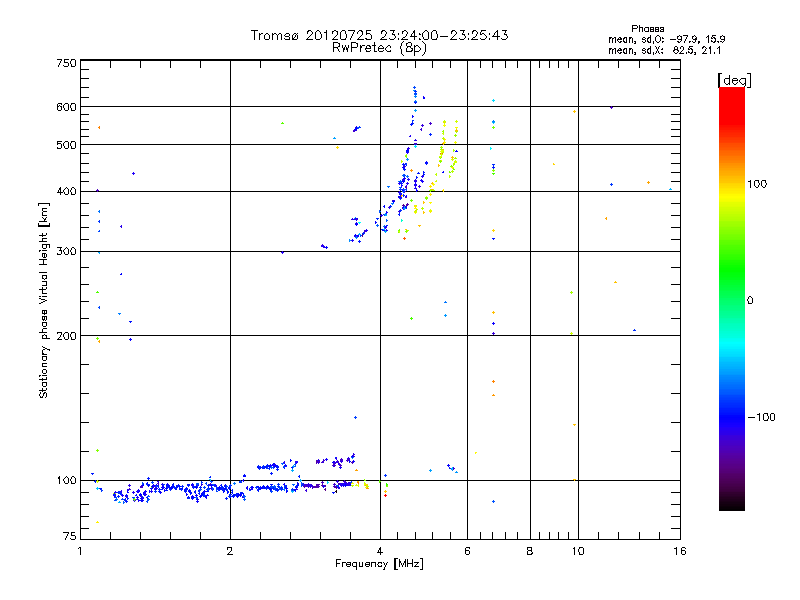800x600 pixels.
Task: Click the plot title 'Tromsø 20120725 23:24:00-23:25:43'
Action: click(x=379, y=35)
